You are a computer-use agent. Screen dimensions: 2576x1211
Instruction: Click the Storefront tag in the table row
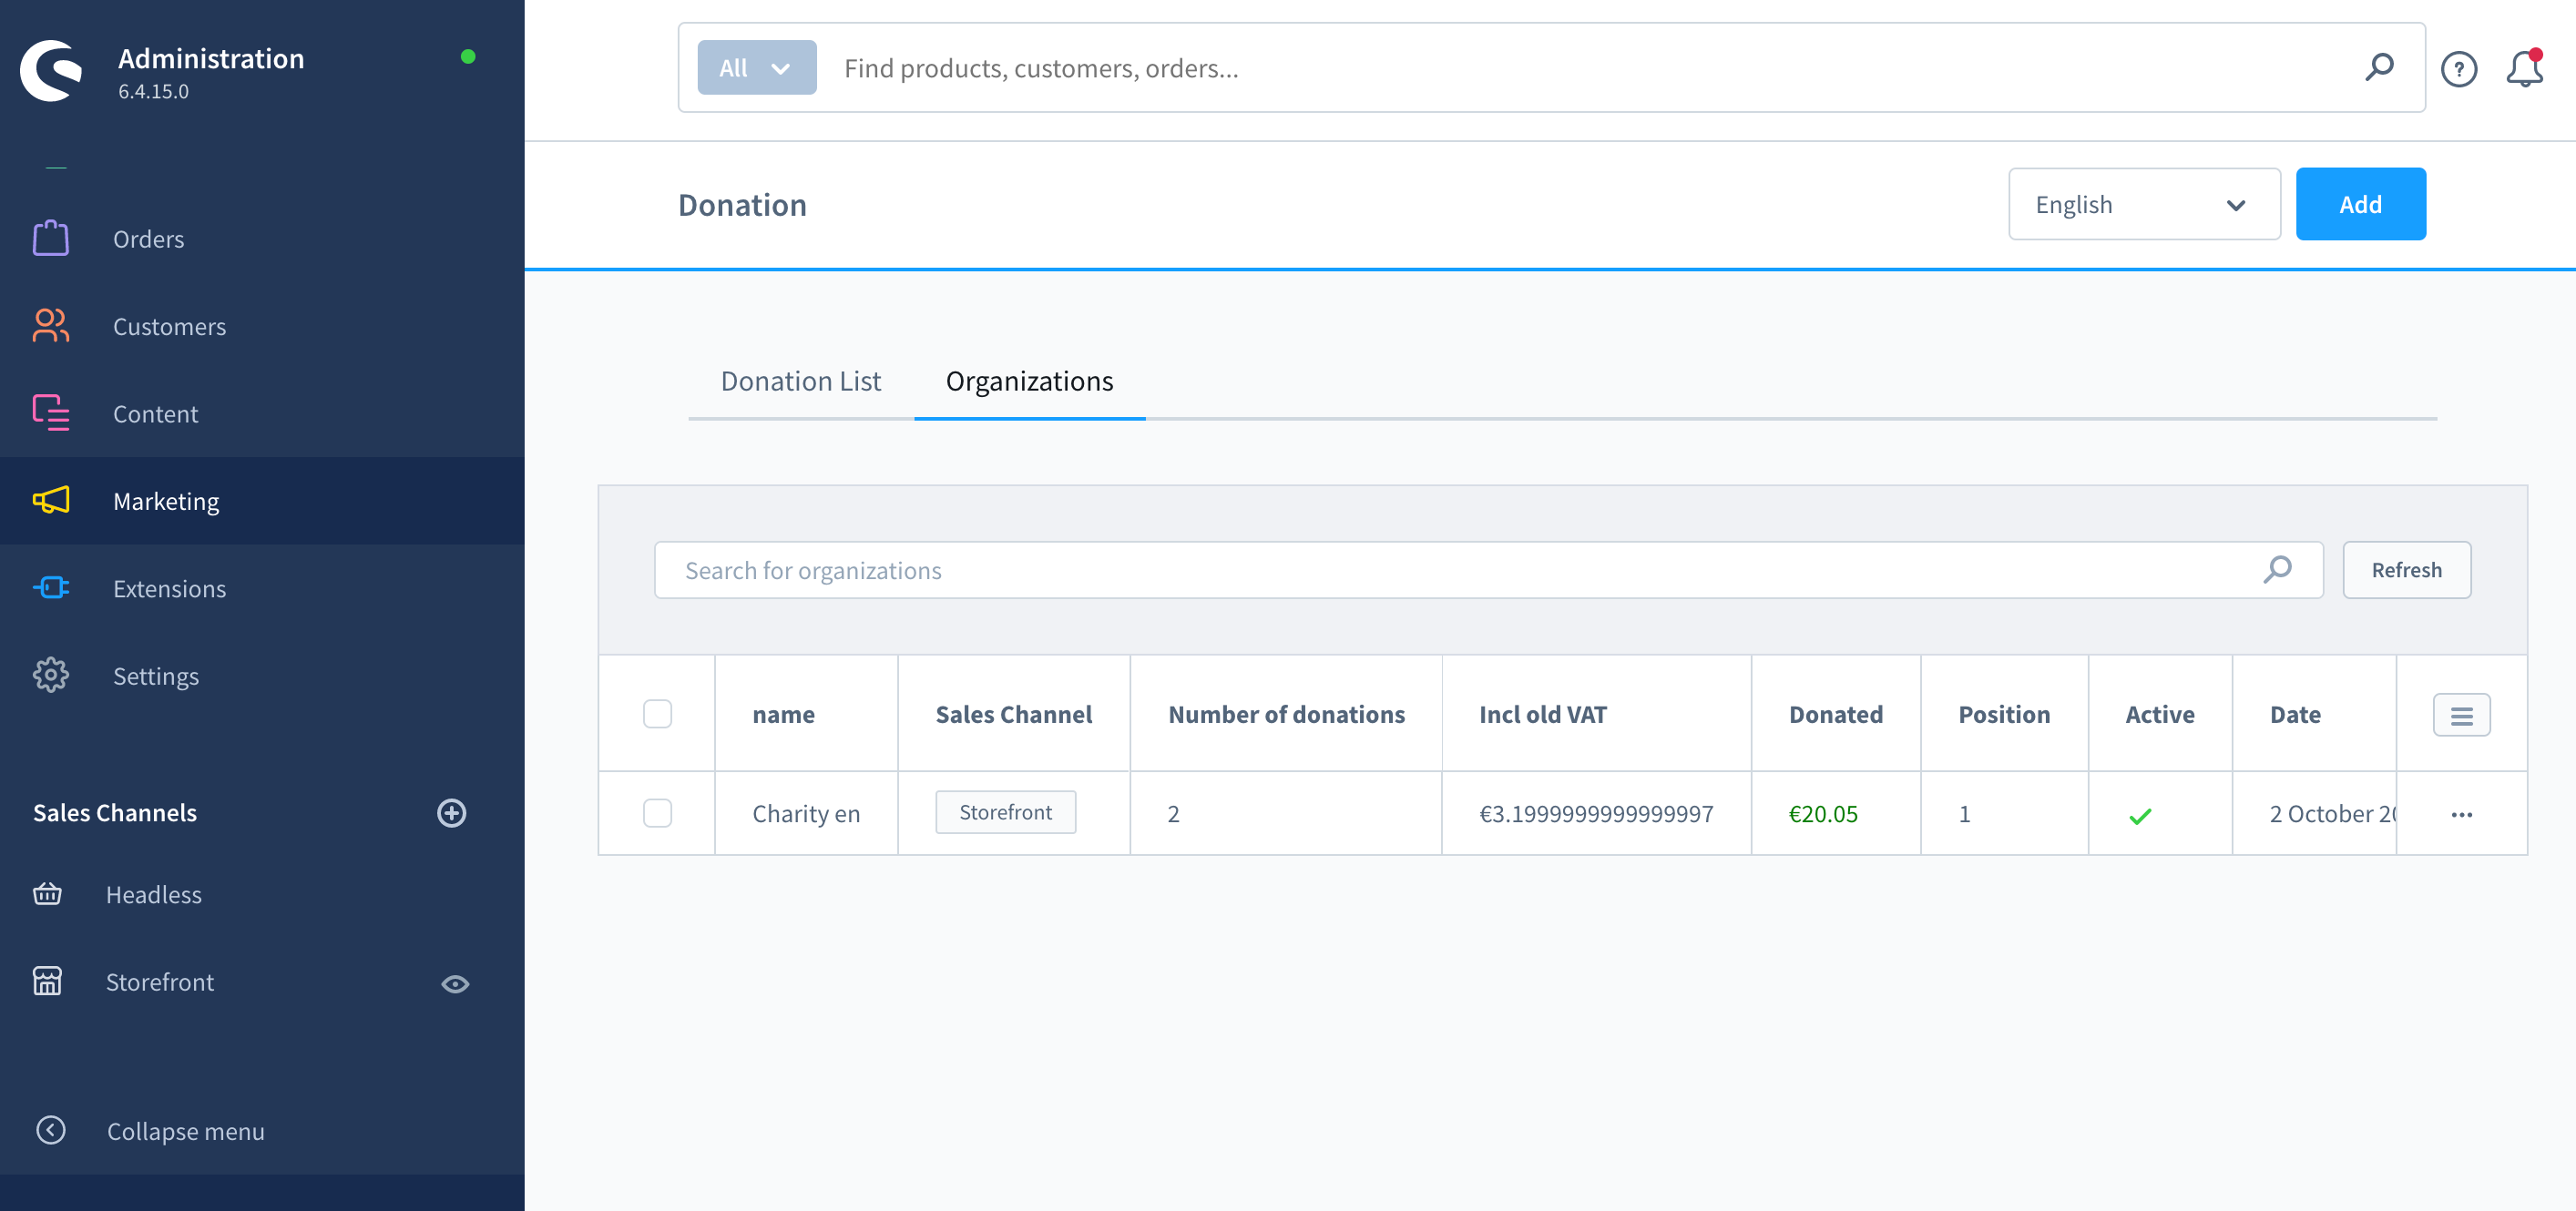(1005, 812)
